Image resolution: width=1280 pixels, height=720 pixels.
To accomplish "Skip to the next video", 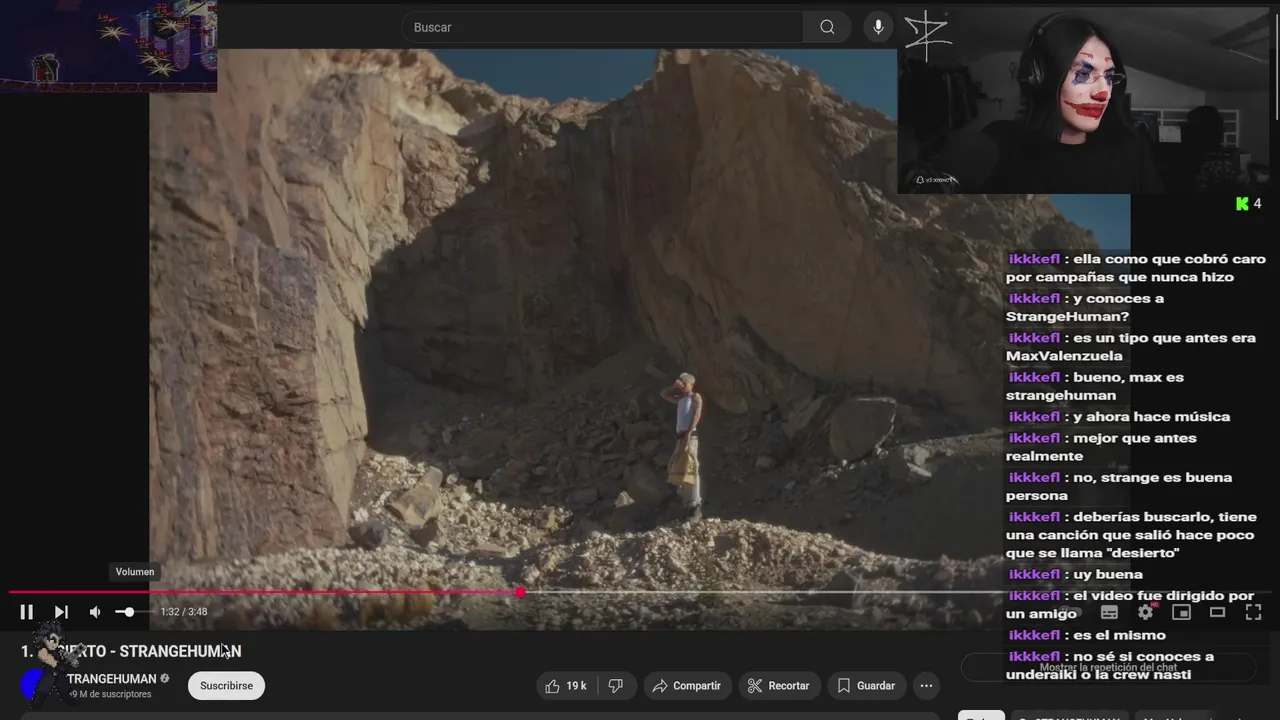I will (x=61, y=612).
